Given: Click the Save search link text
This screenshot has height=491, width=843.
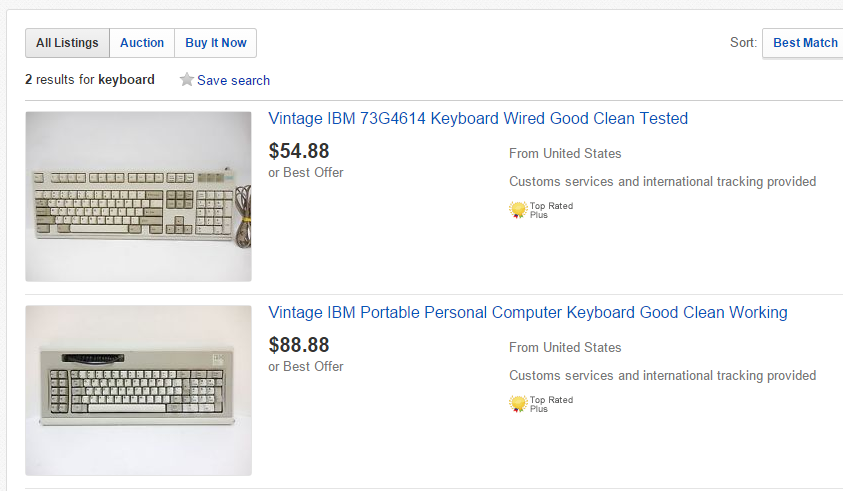Looking at the screenshot, I should pos(233,80).
